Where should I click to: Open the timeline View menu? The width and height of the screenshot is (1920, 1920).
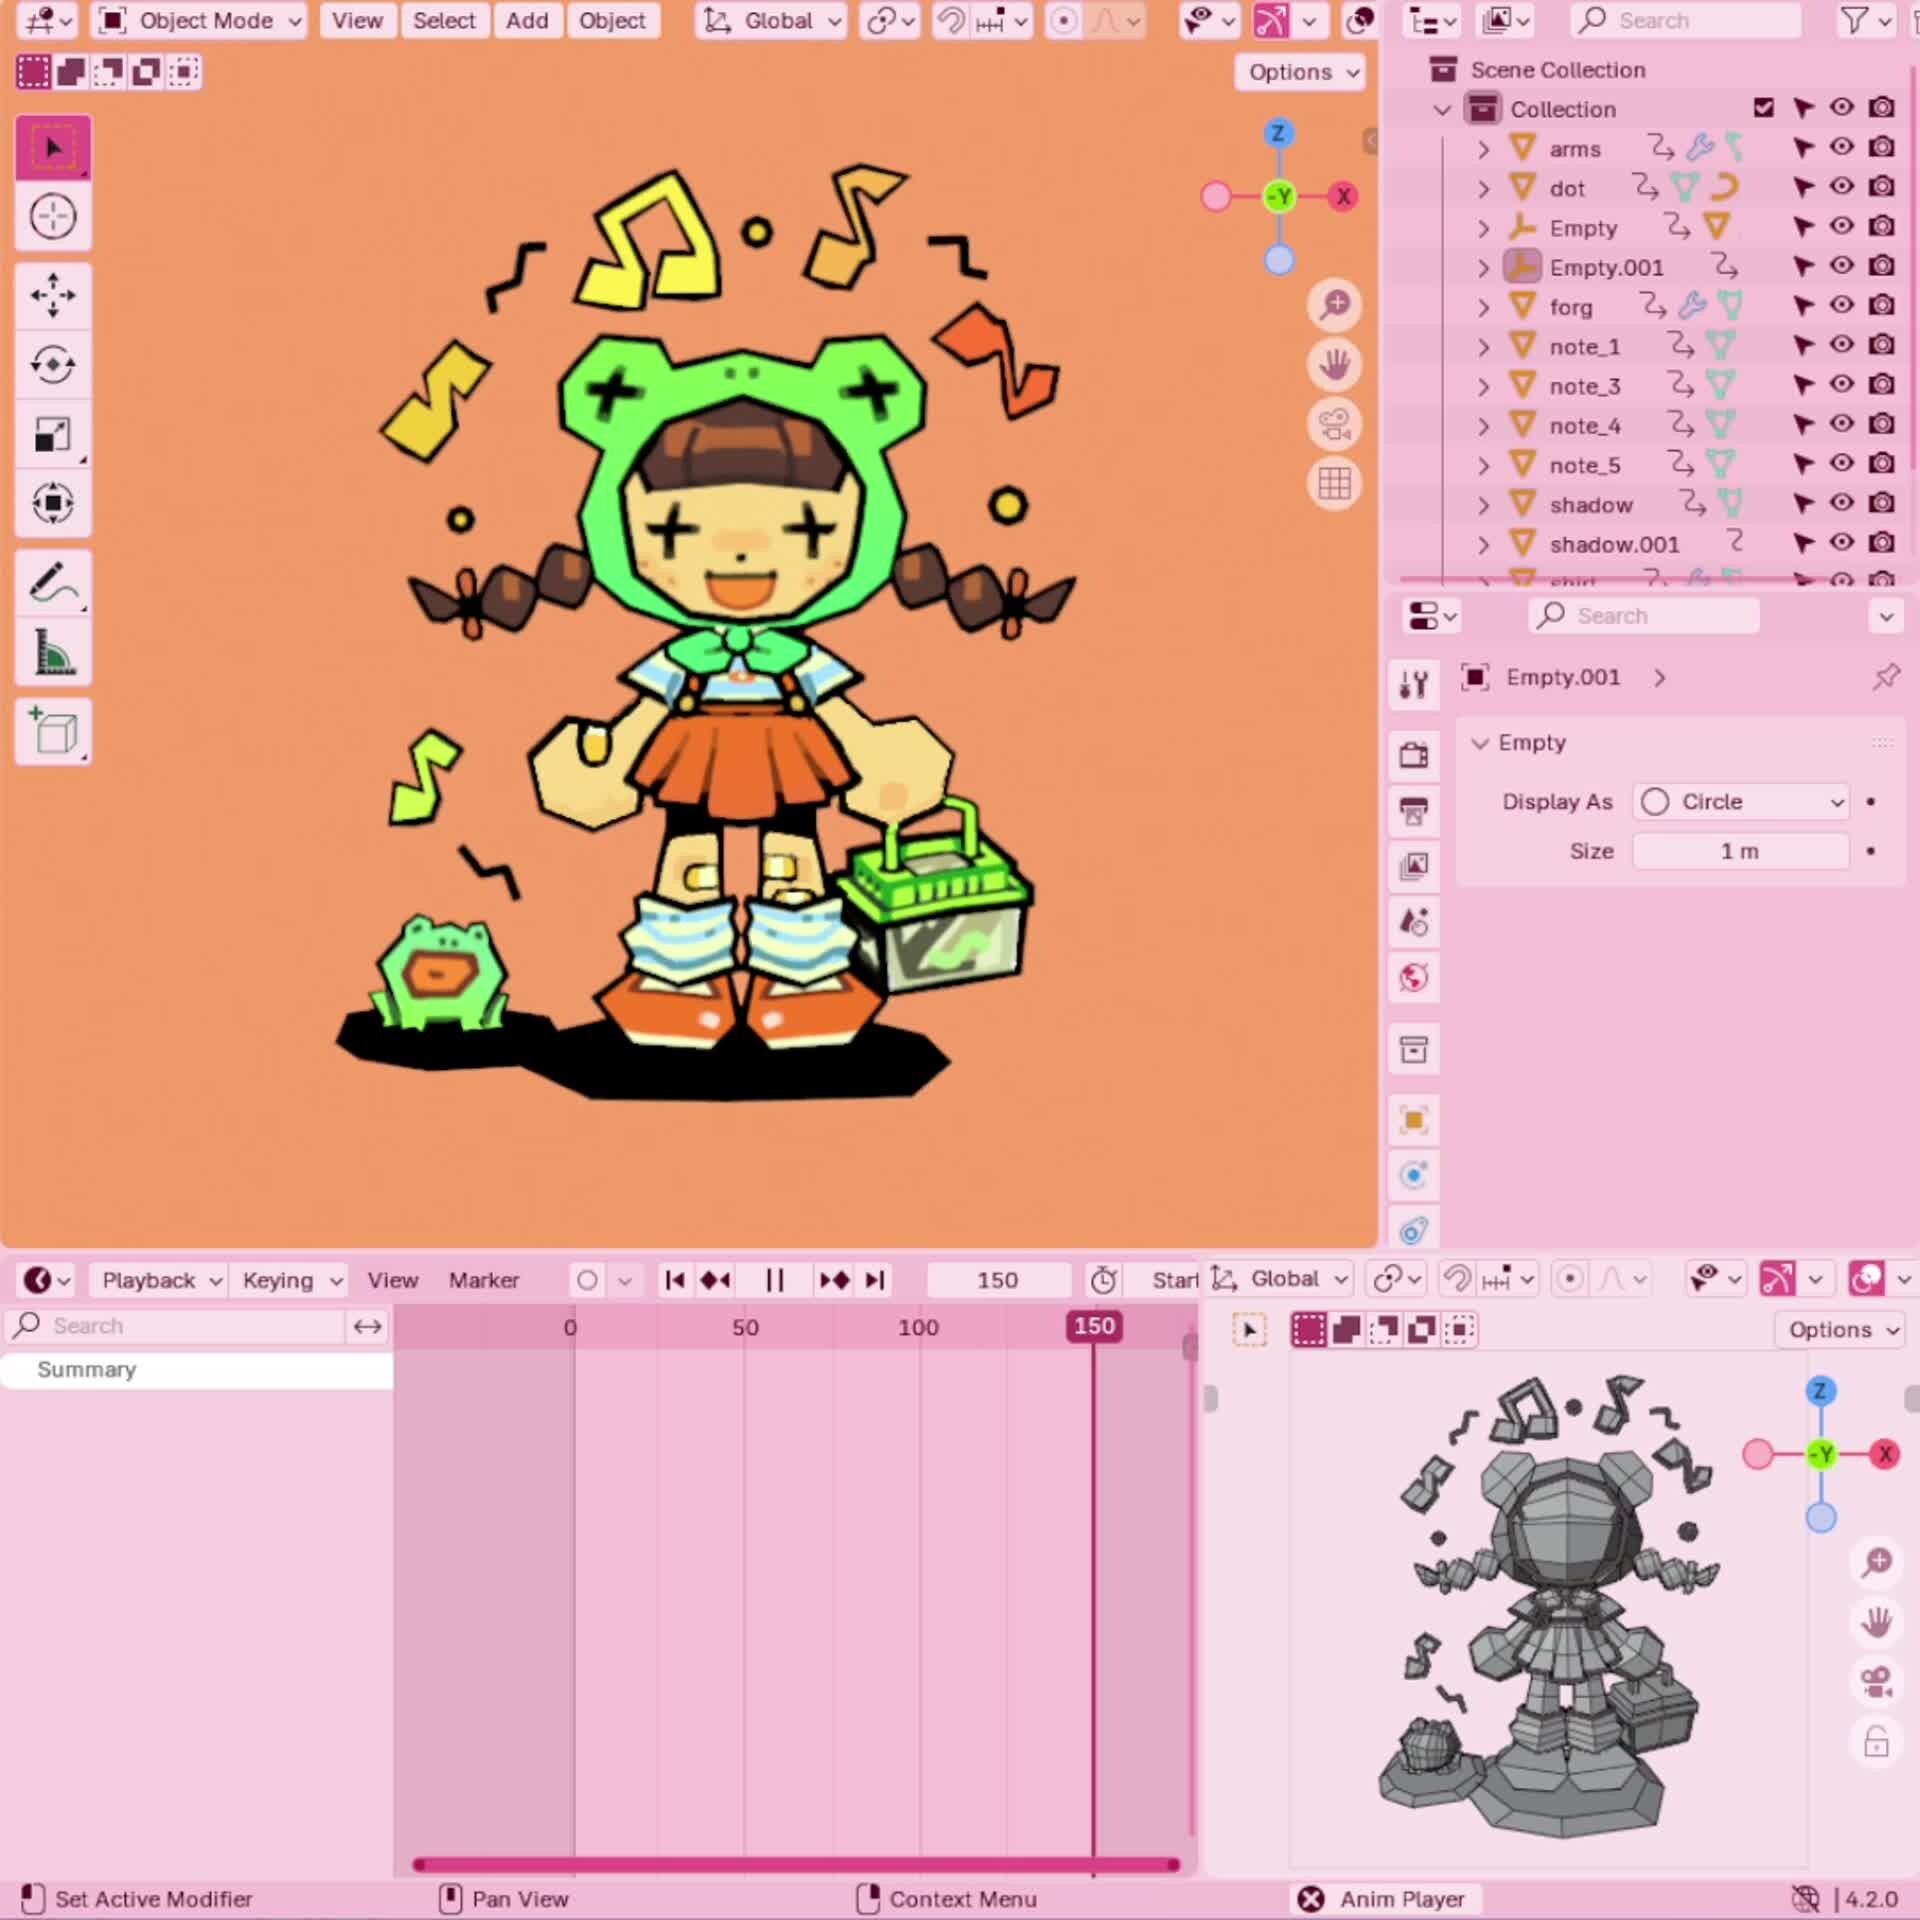pyautogui.click(x=392, y=1280)
